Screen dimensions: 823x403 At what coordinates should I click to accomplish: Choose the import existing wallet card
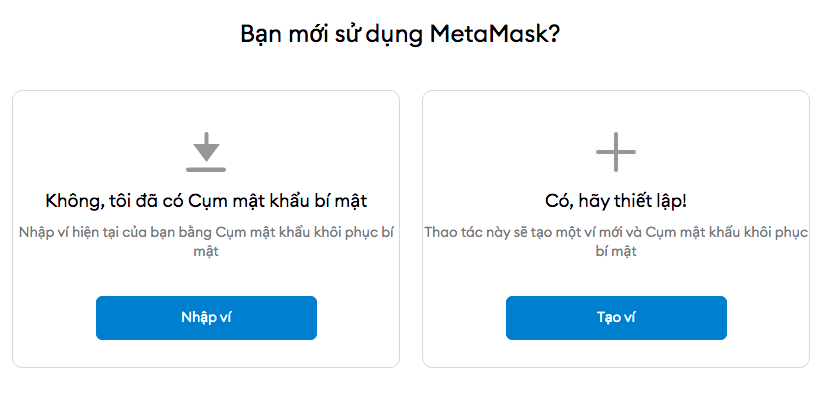[x=206, y=229]
